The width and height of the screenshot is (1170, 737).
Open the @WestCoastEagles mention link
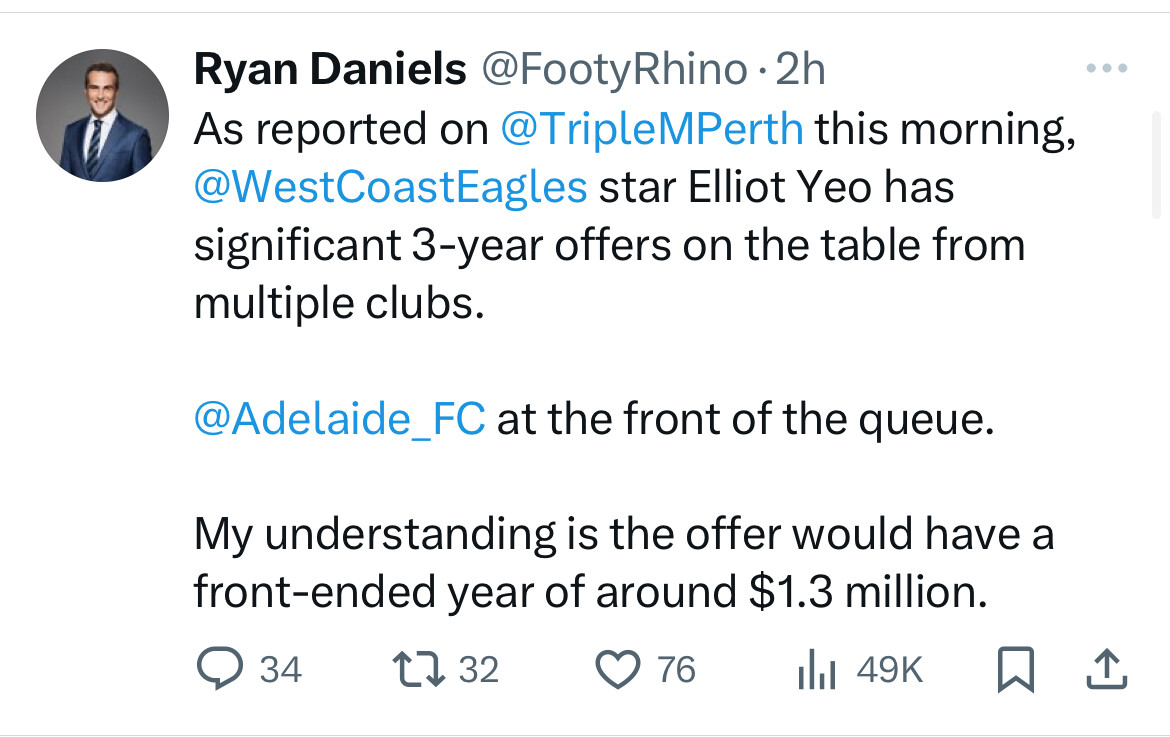coord(390,186)
